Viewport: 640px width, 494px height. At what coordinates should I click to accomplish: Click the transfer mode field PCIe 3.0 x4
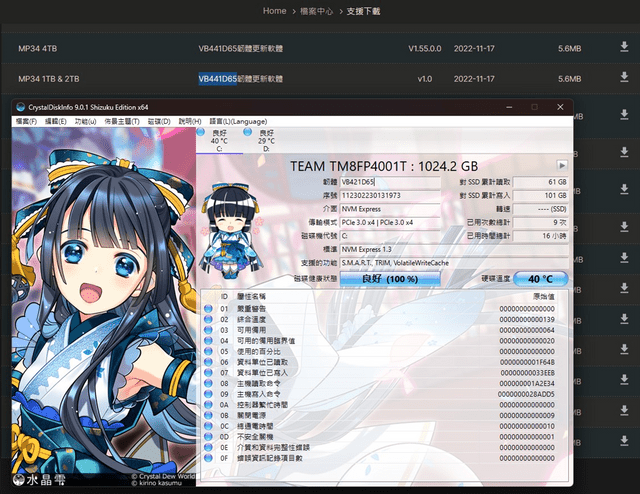(x=390, y=223)
